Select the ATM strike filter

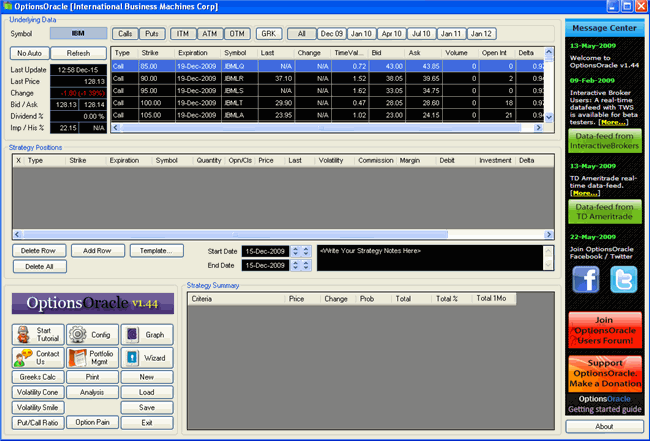click(x=211, y=33)
